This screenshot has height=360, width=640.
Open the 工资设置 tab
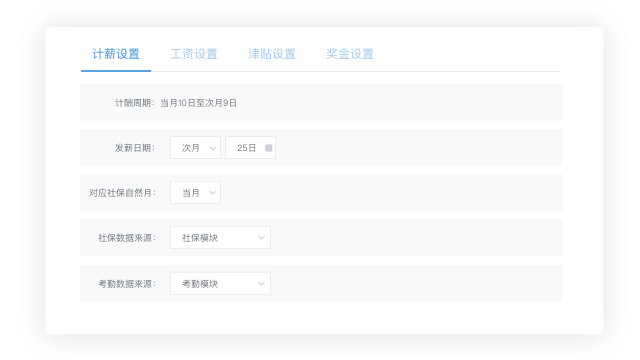(194, 54)
